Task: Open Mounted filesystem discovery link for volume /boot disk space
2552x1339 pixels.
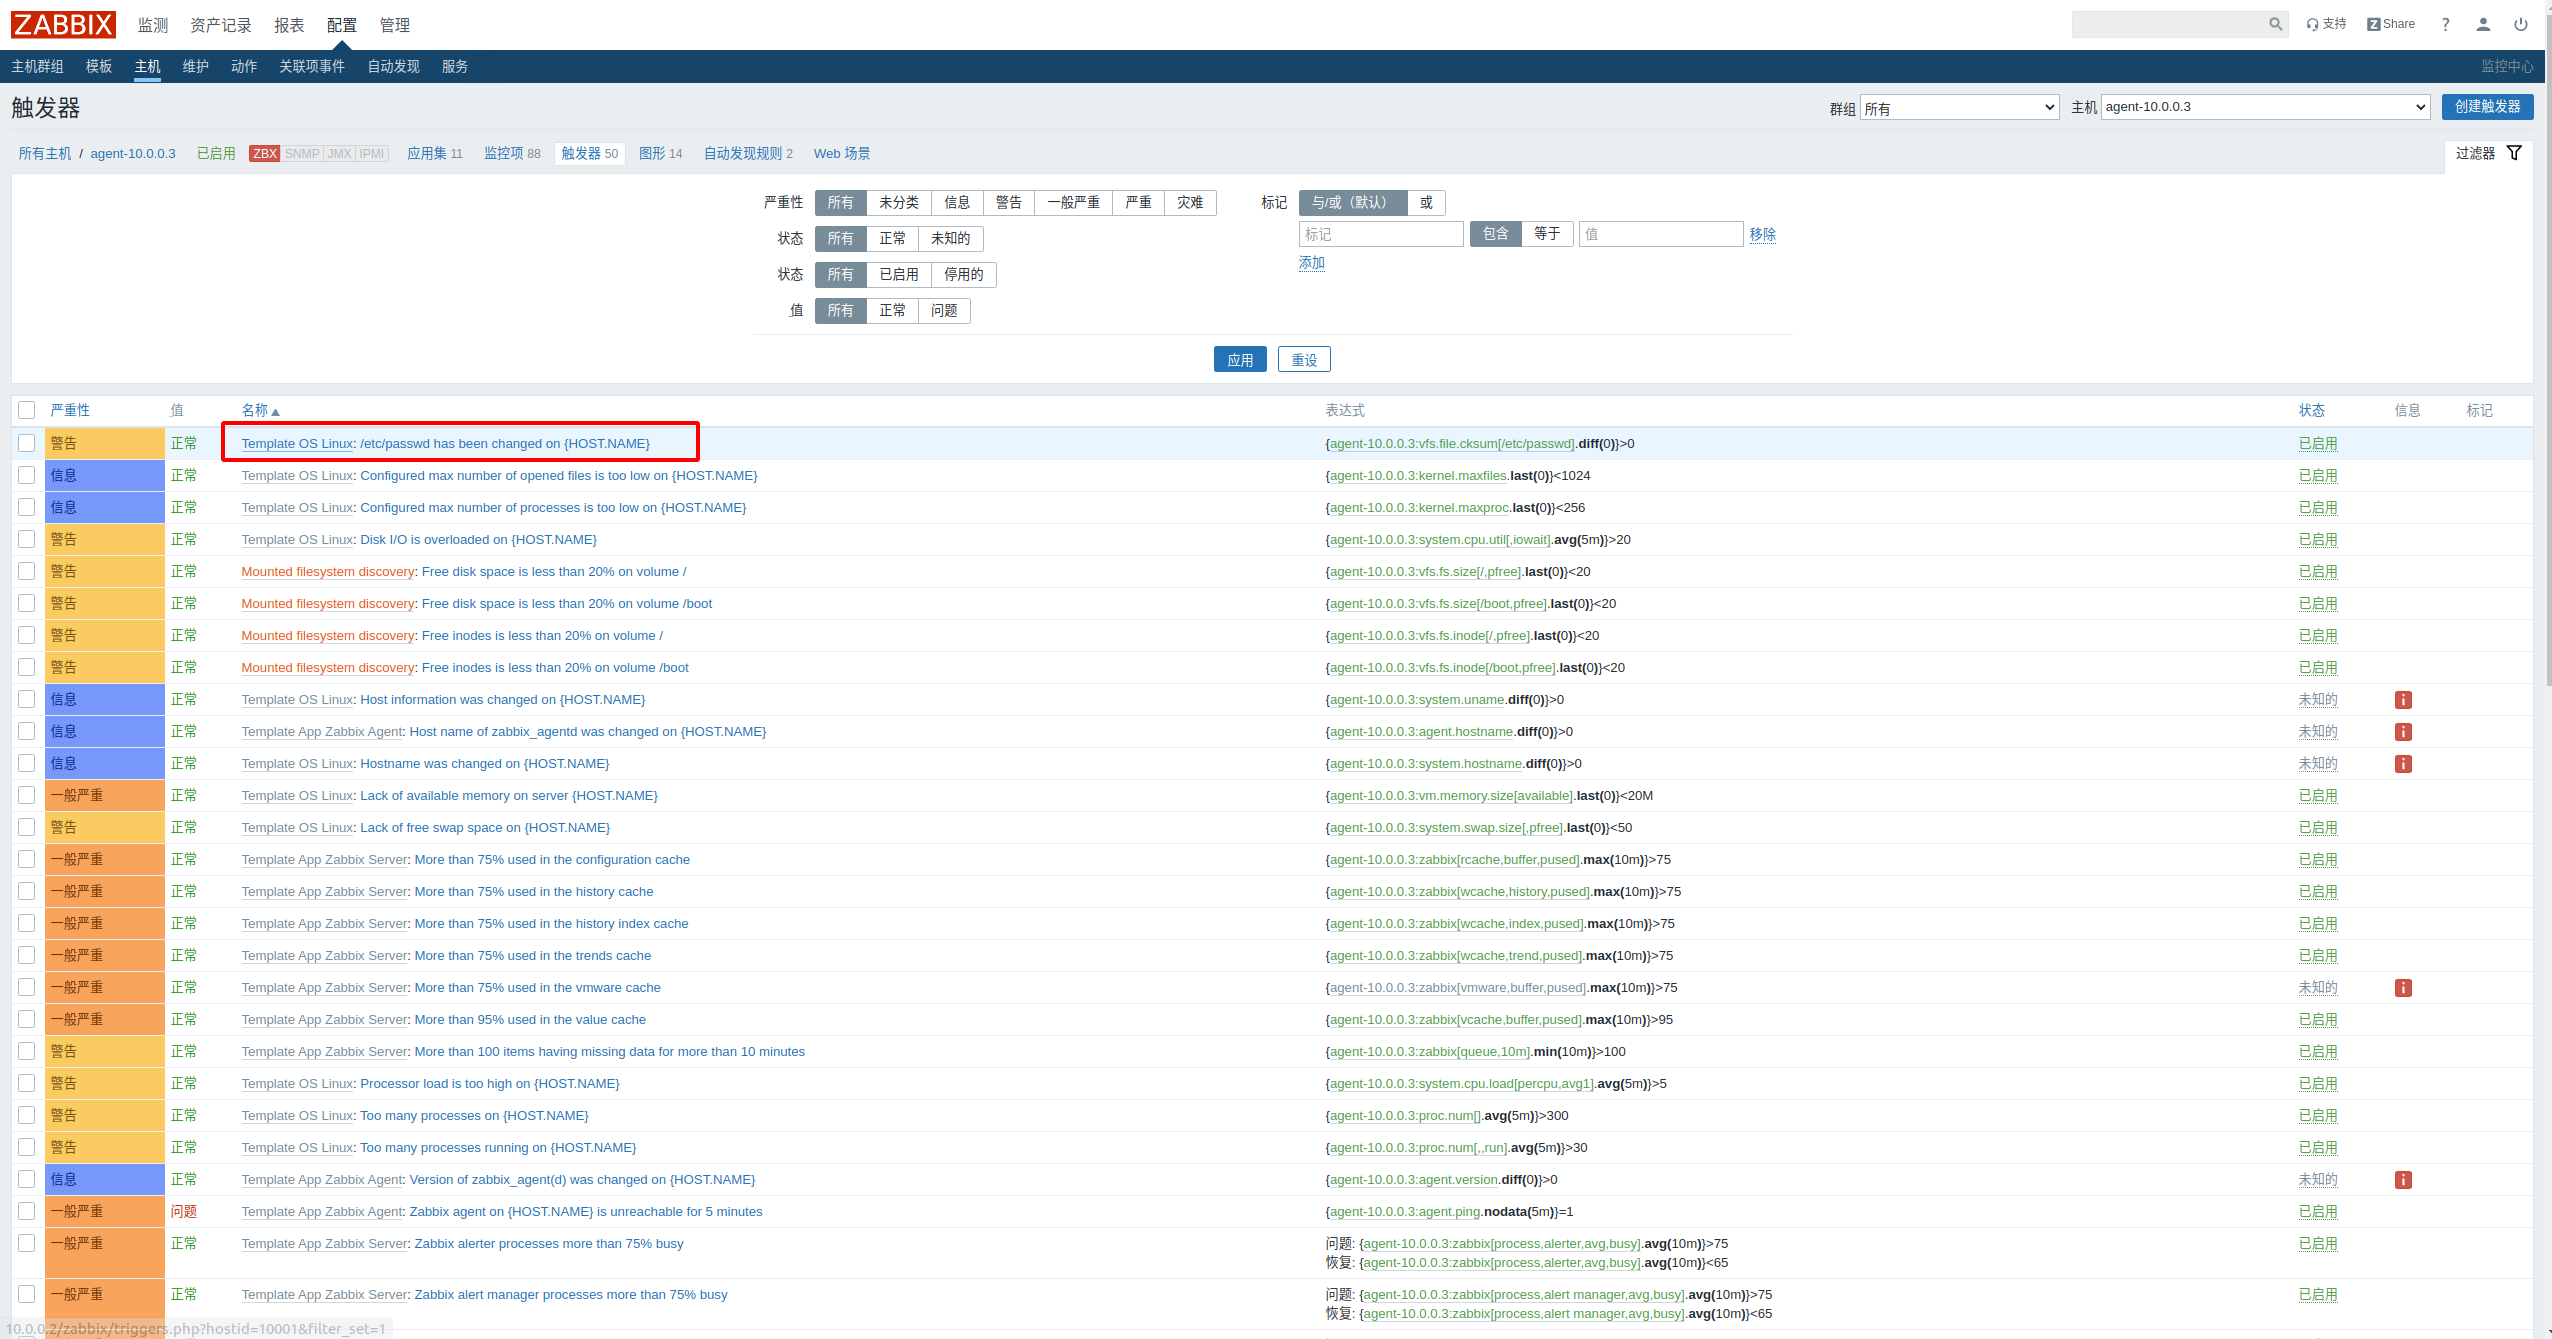Action: 328,604
